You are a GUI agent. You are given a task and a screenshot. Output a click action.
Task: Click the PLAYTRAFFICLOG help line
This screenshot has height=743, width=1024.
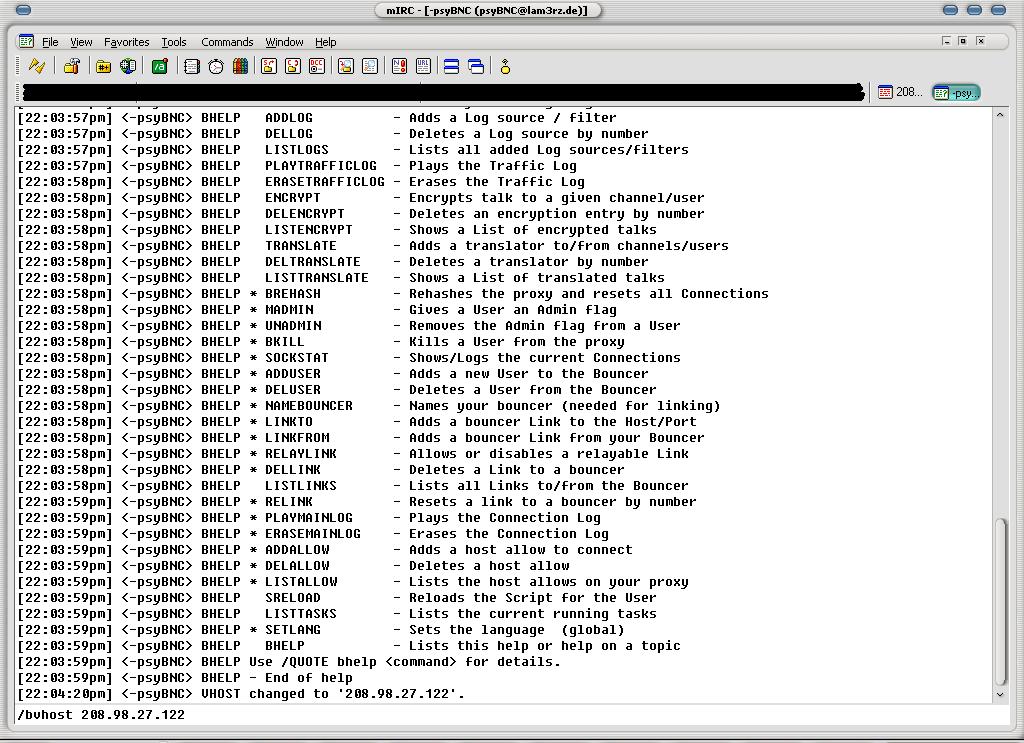pyautogui.click(x=297, y=166)
